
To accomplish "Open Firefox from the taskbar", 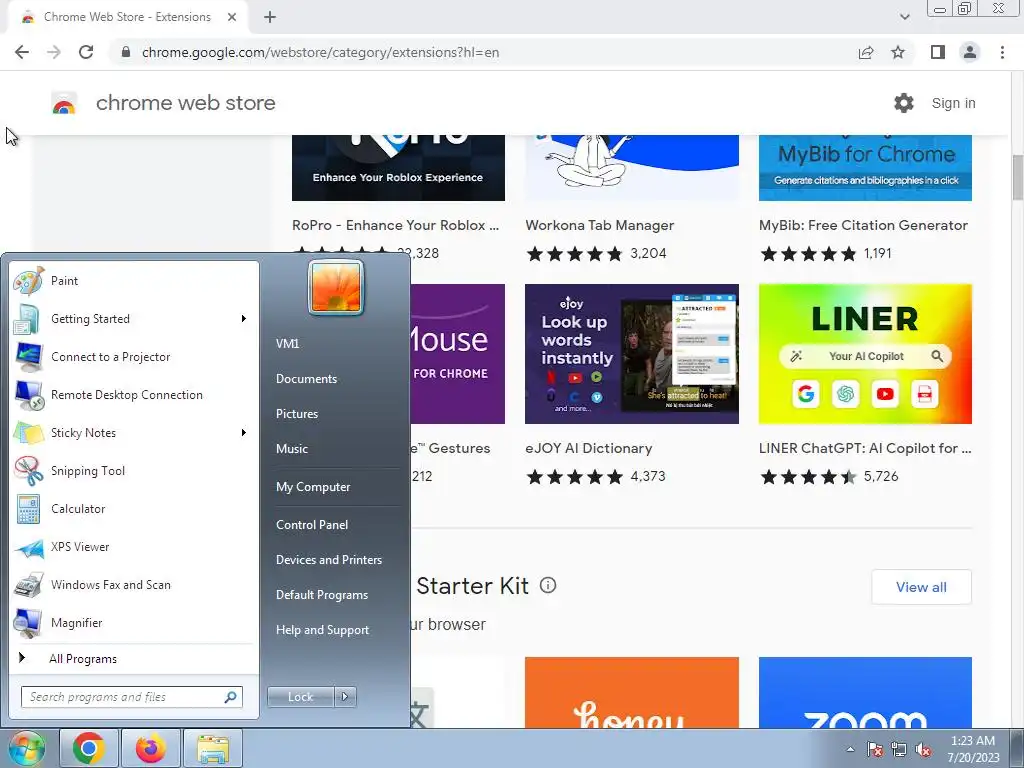I will pyautogui.click(x=151, y=748).
